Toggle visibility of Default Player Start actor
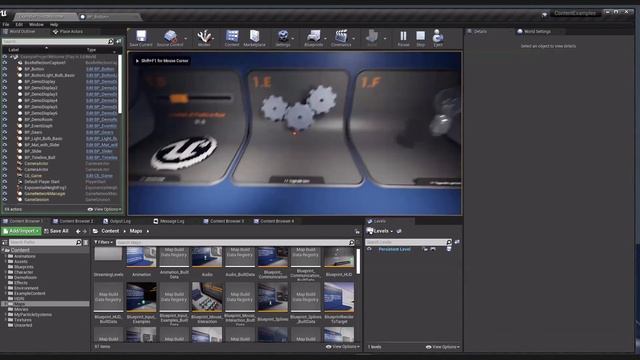The height and width of the screenshot is (360, 640). point(4,182)
